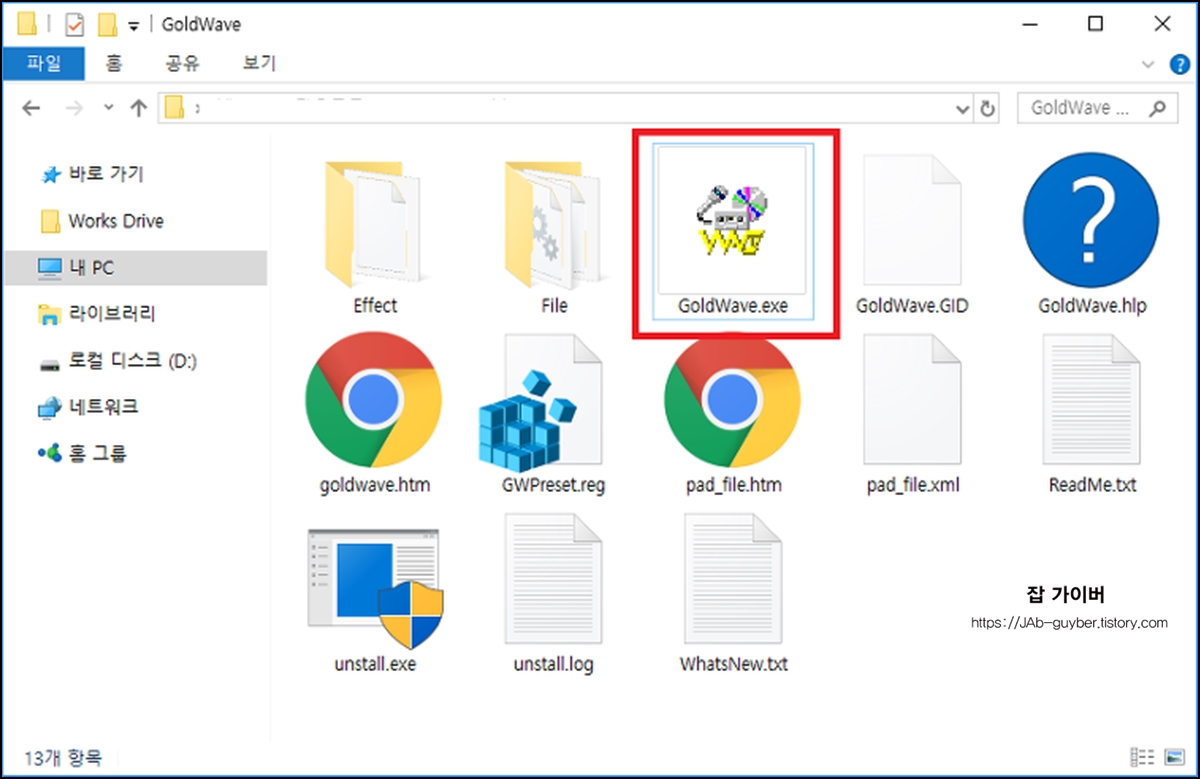Select 로컬 디스크 (D:) in navigation pane
Viewport: 1200px width, 779px height.
coord(117,361)
